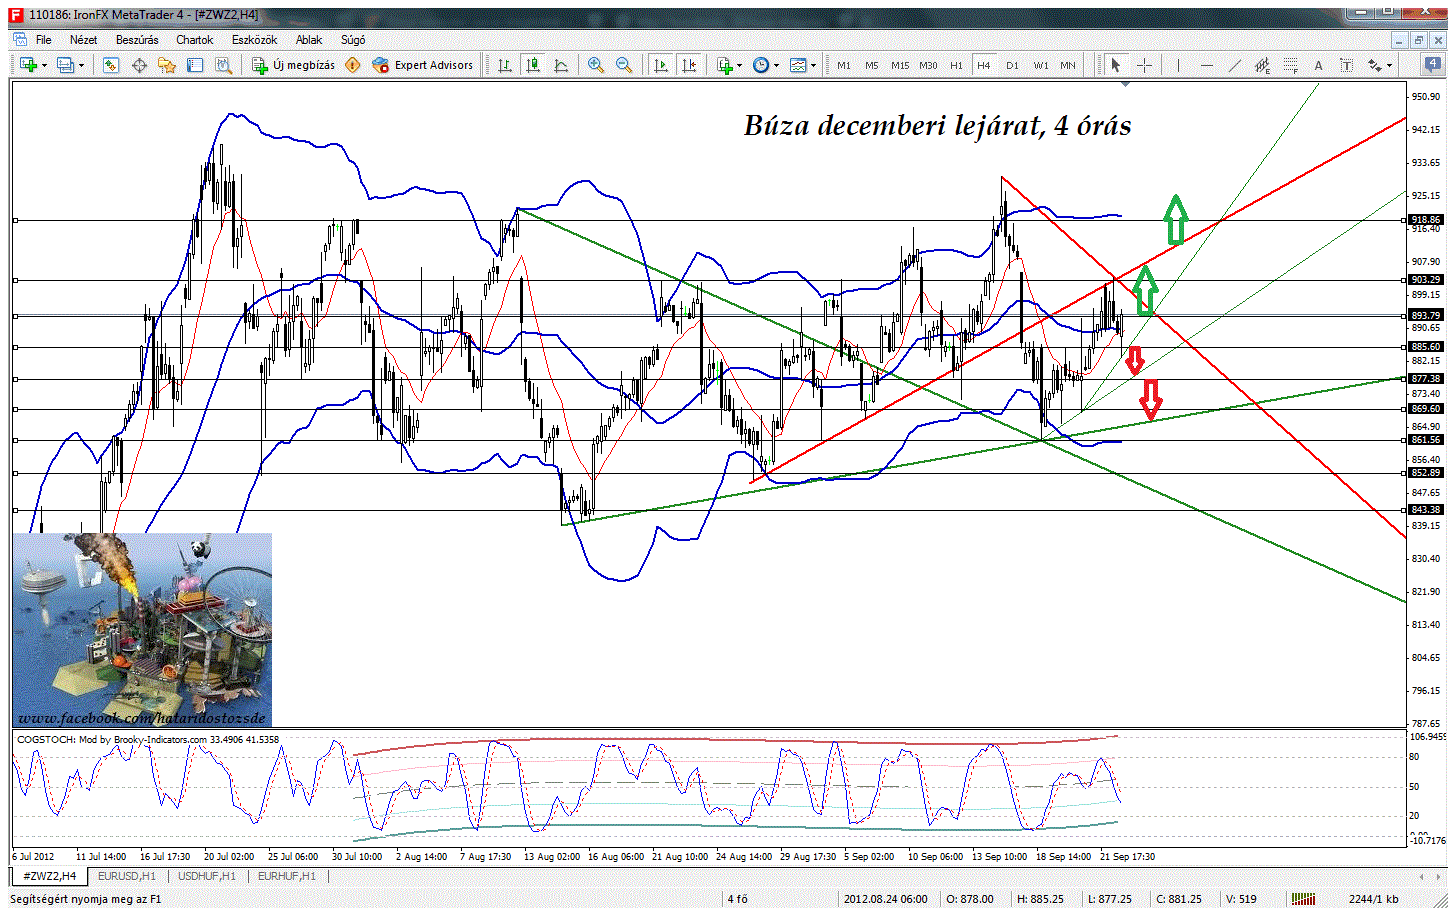The height and width of the screenshot is (916, 1456).
Task: Enable the Chart Shift toggle
Action: 688,65
